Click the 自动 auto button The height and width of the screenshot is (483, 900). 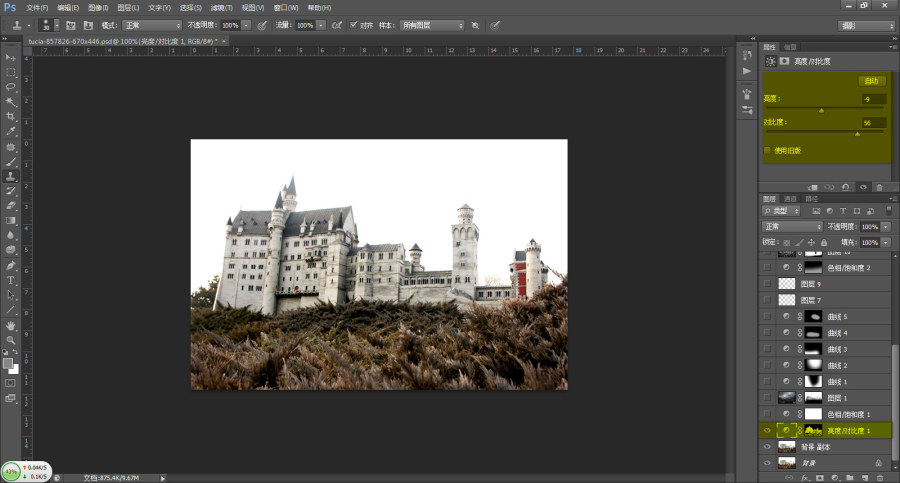tap(872, 81)
